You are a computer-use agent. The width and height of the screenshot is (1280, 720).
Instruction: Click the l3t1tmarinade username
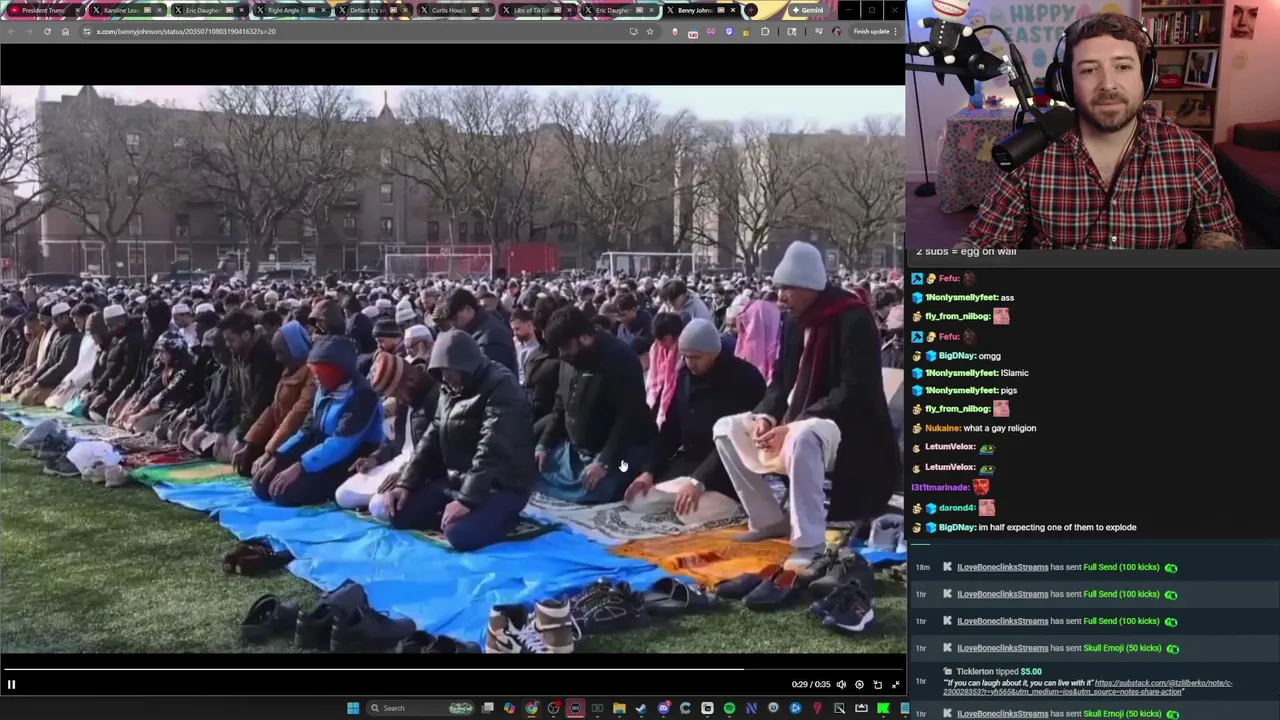pyautogui.click(x=940, y=488)
